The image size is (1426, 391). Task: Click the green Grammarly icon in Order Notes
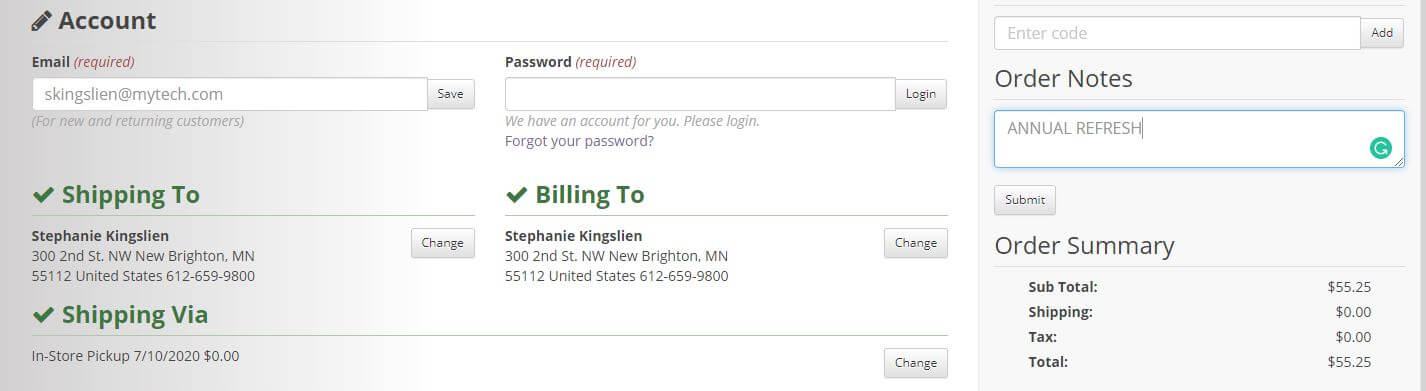(1380, 149)
